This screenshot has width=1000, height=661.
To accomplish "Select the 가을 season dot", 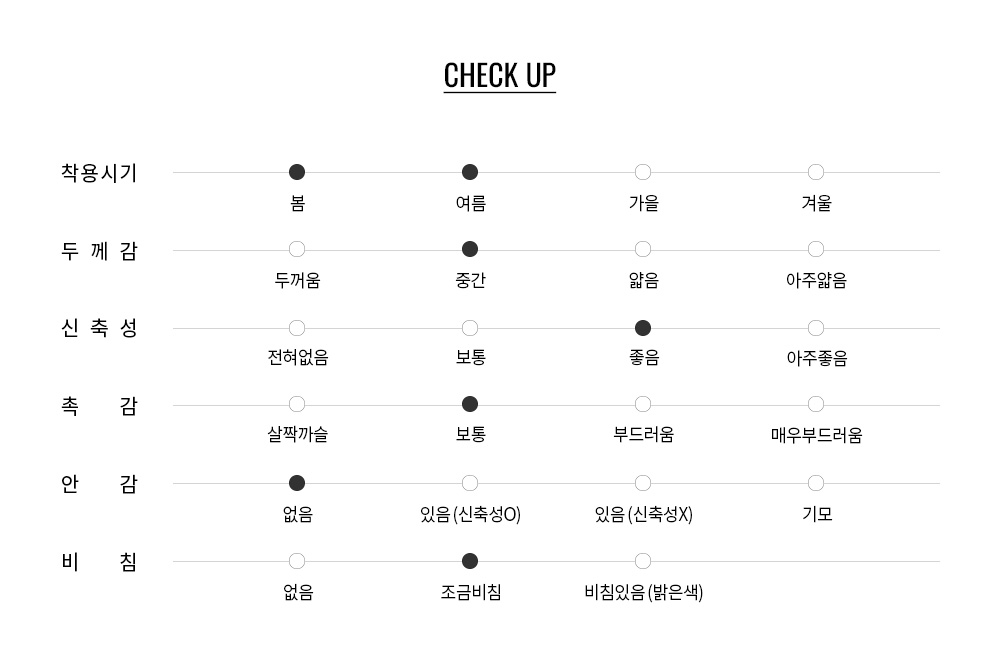I will 643,172.
